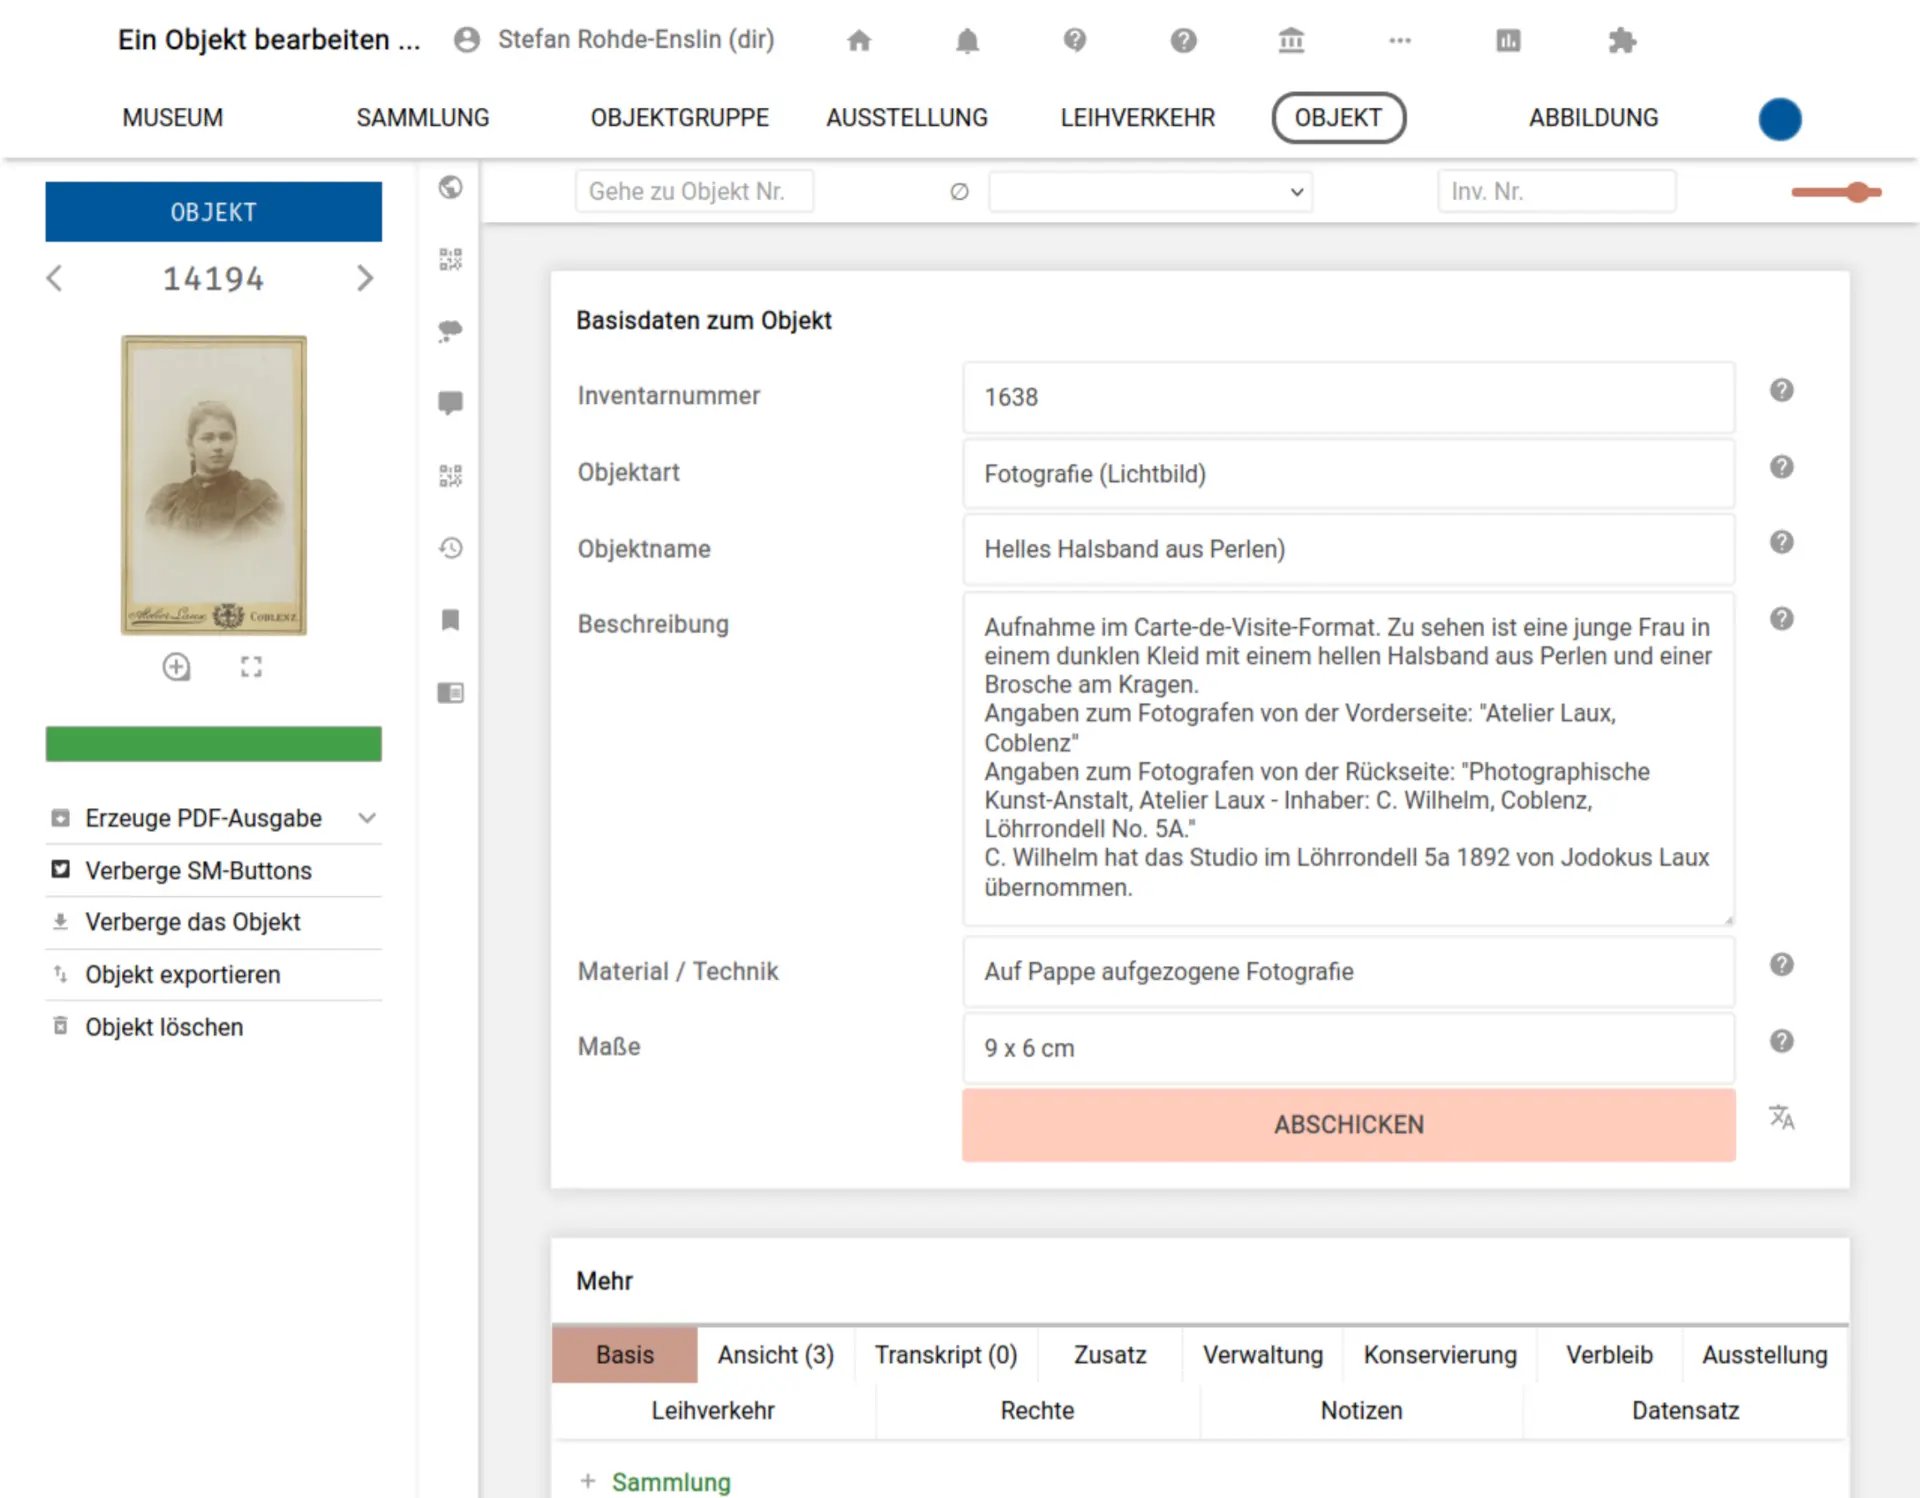Open notifications bell icon
The height and width of the screenshot is (1498, 1920).
[x=967, y=40]
